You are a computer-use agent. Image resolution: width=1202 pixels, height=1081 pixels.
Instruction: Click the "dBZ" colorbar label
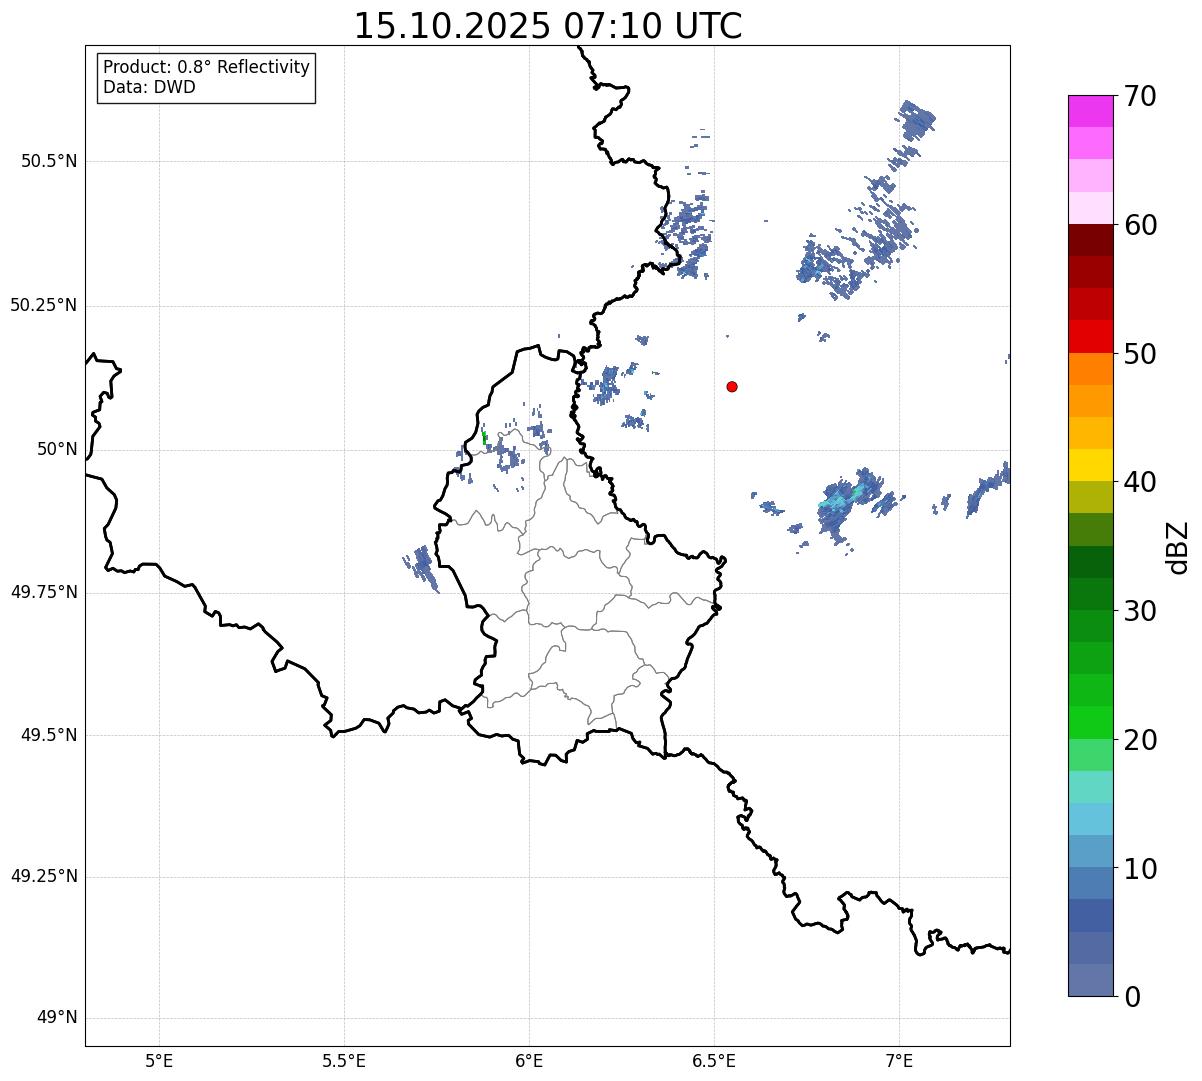click(1178, 547)
